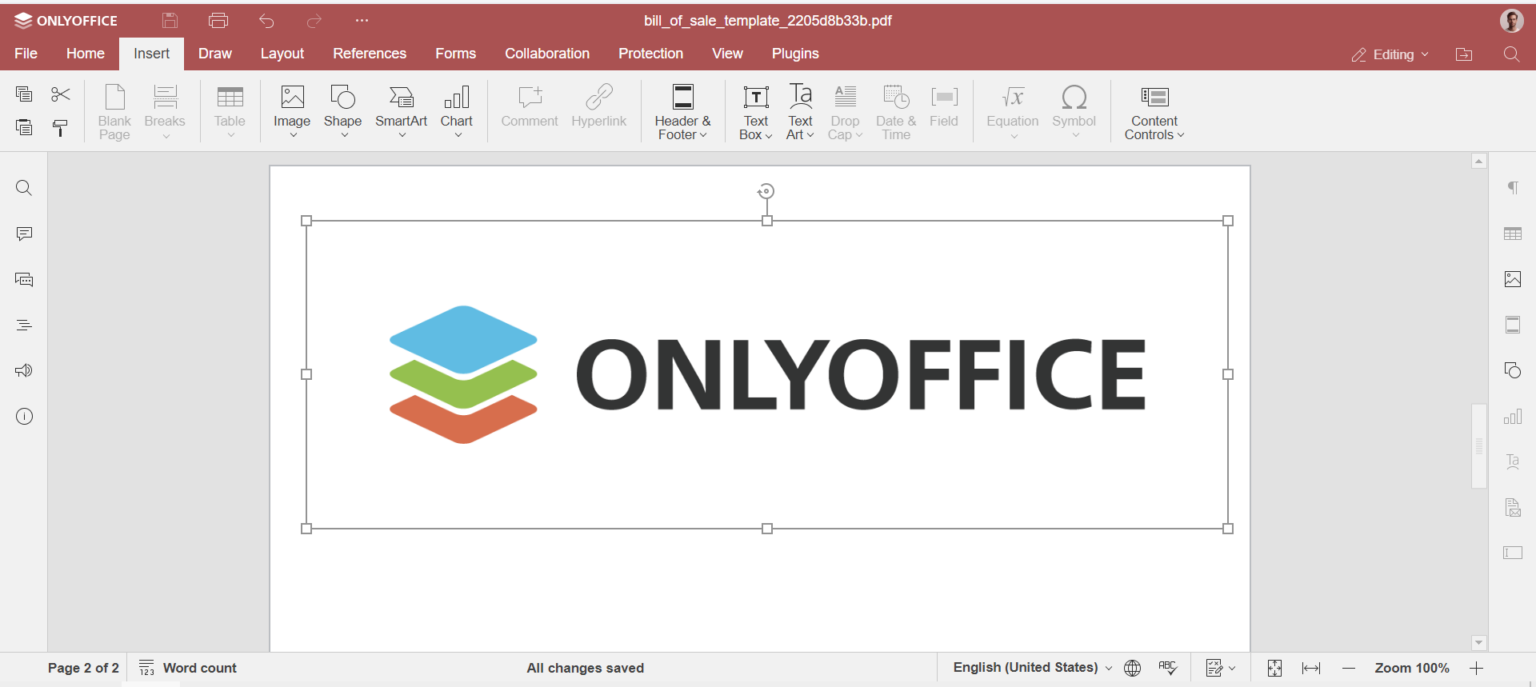Open Image settings in right sidebar
Image resolution: width=1536 pixels, height=687 pixels.
pos(1512,279)
